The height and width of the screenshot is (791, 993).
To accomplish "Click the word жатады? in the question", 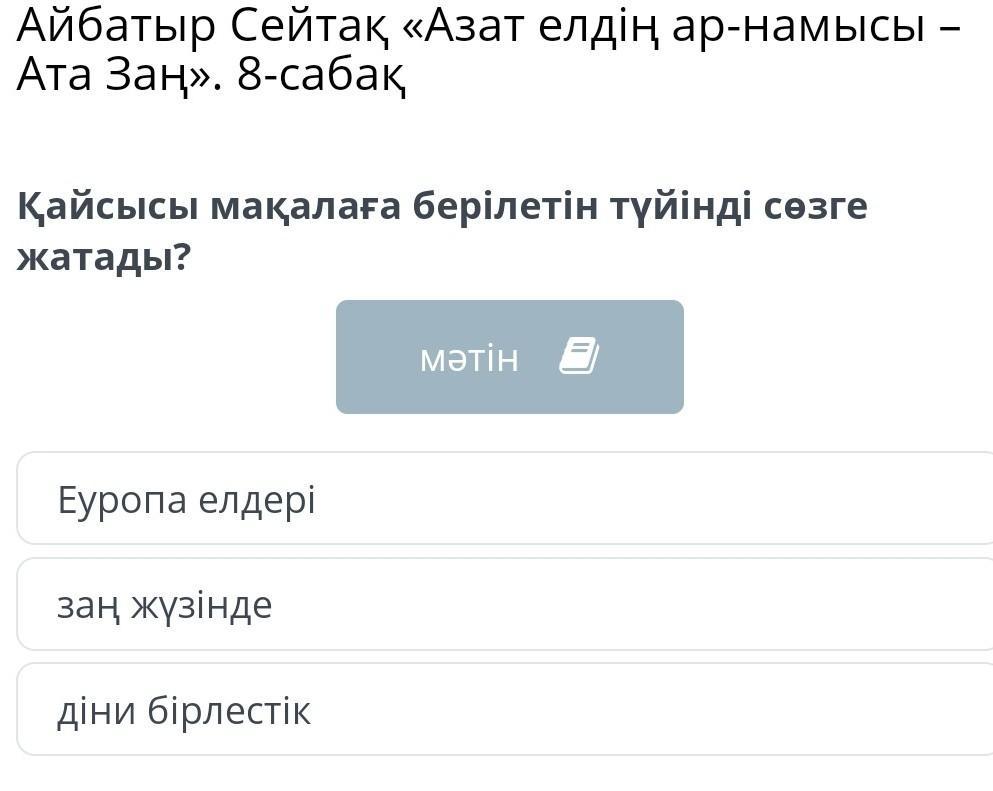I will coord(104,258).
